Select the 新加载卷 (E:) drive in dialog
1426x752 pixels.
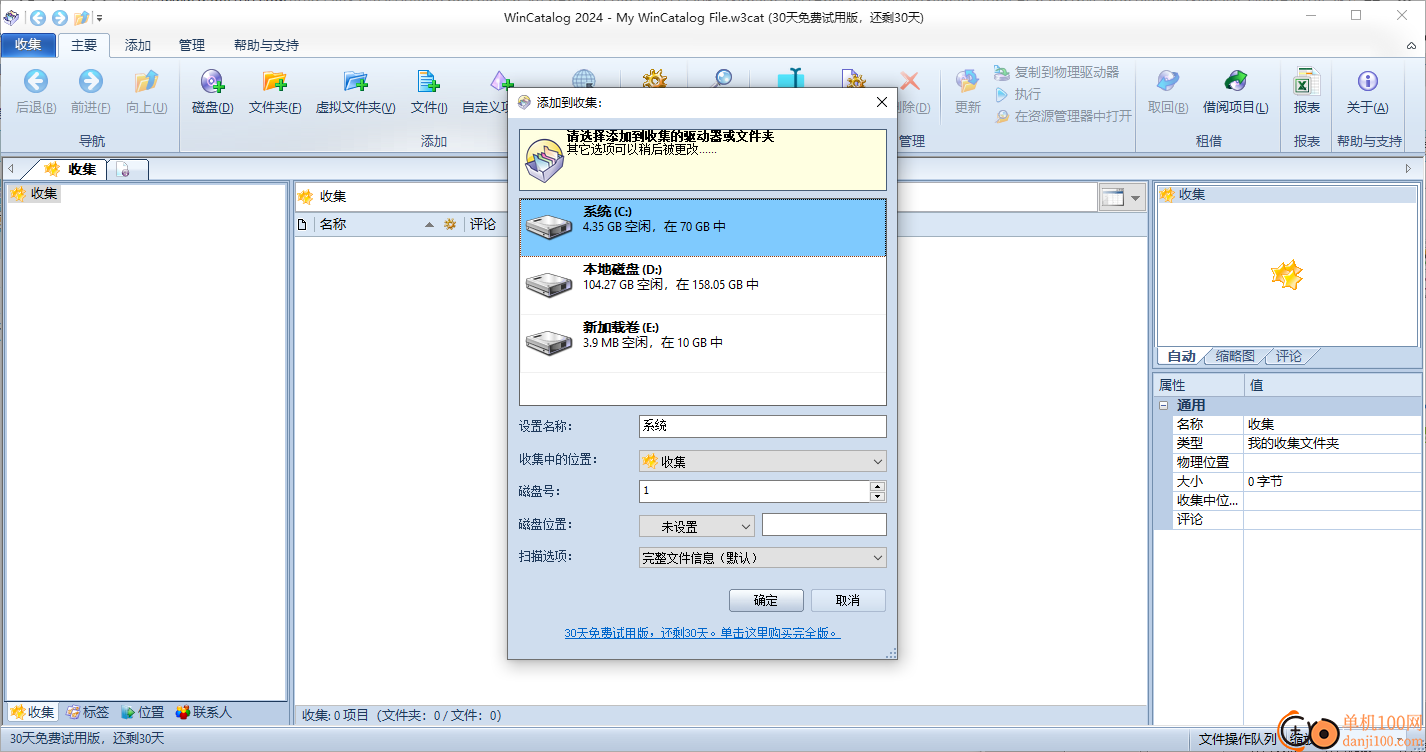coord(703,343)
